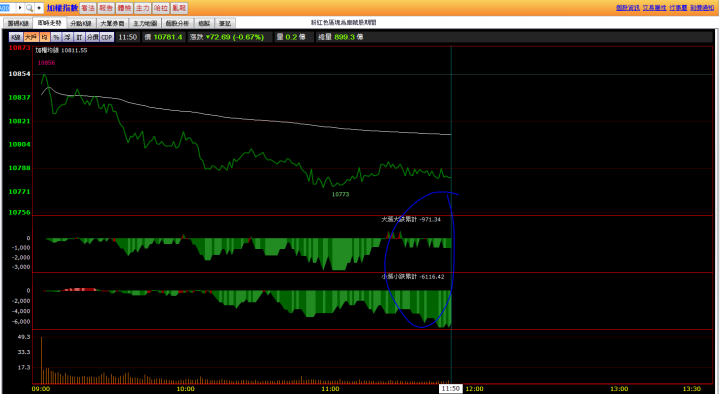Click the magnifier search icon

[x=29, y=8]
